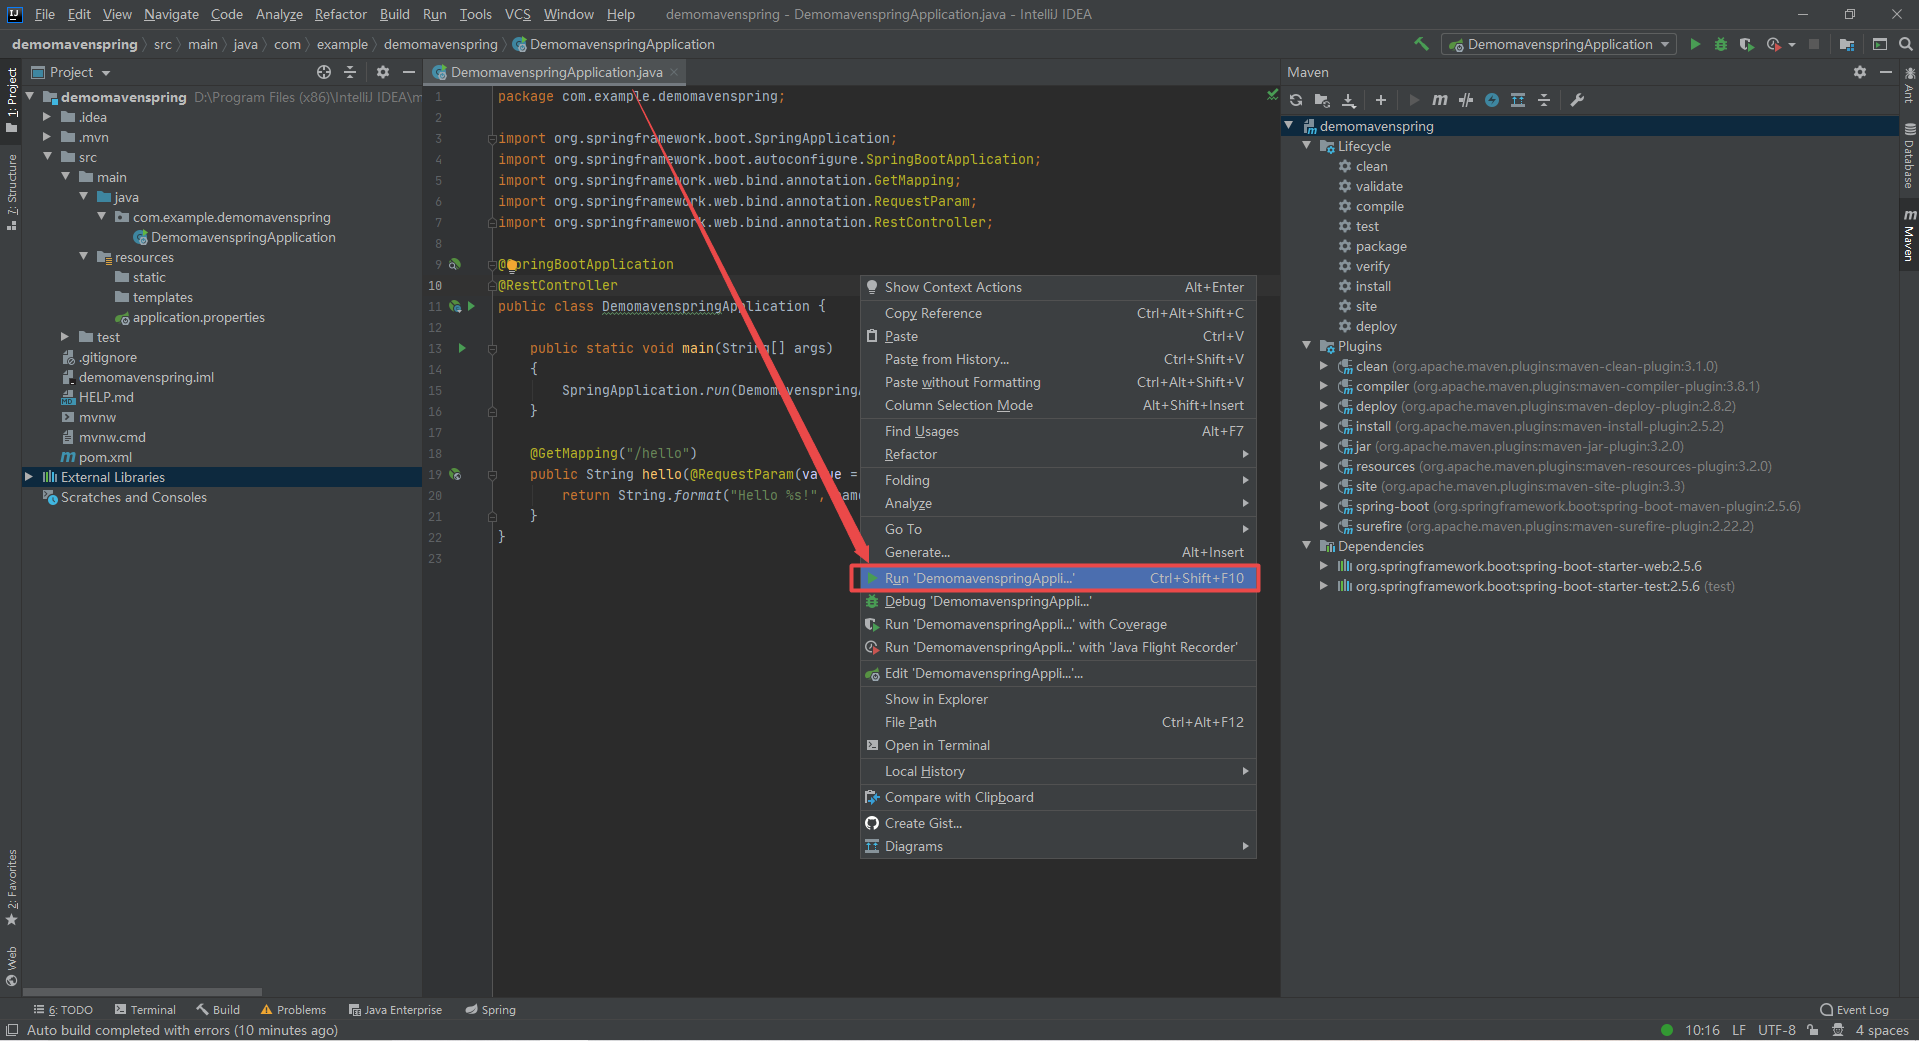1919x1041 pixels.
Task: Open the Ant side tool window
Action: pyautogui.click(x=1909, y=86)
